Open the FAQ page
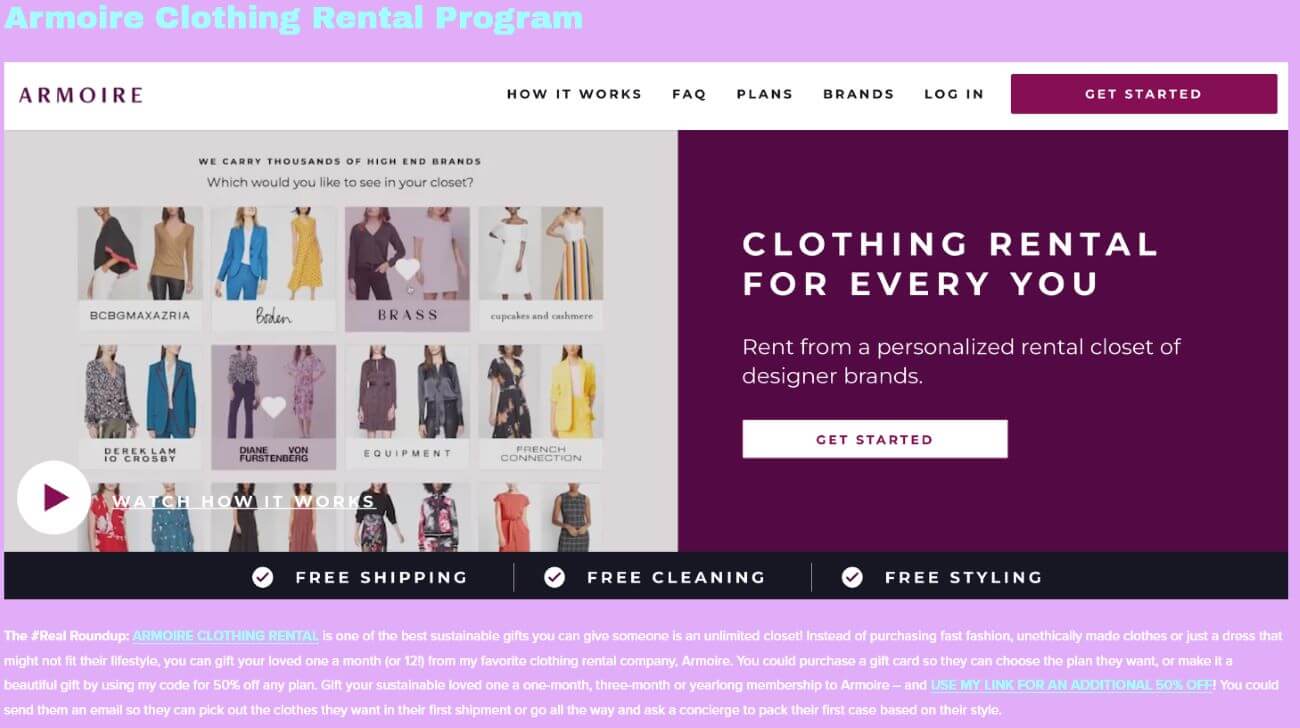1300x728 pixels. coord(689,94)
